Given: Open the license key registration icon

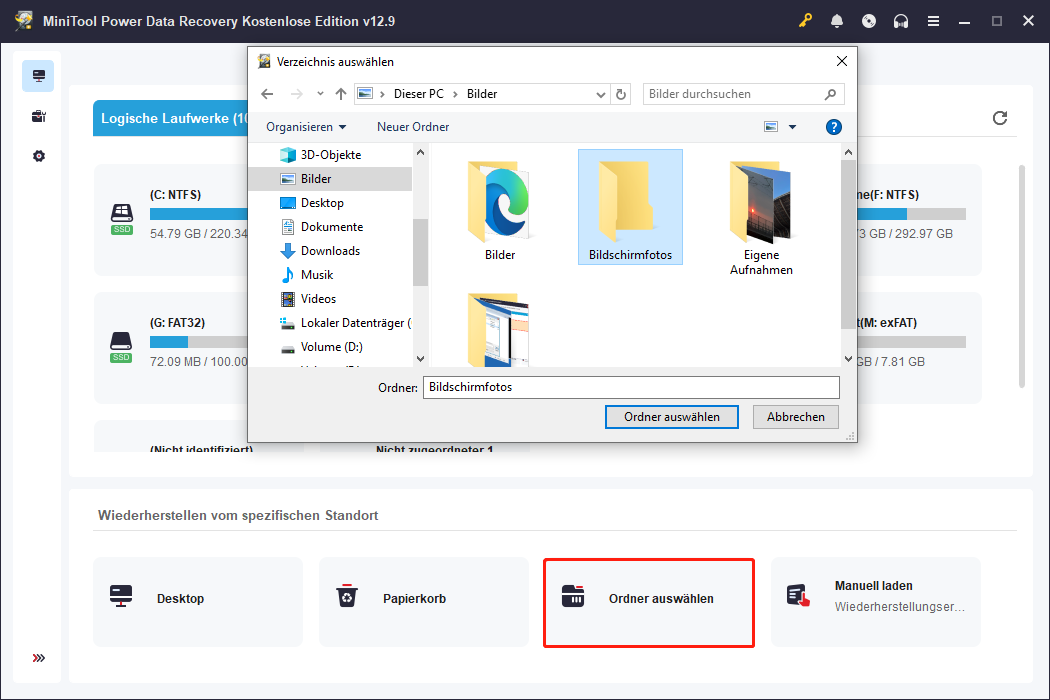Looking at the screenshot, I should coord(805,21).
